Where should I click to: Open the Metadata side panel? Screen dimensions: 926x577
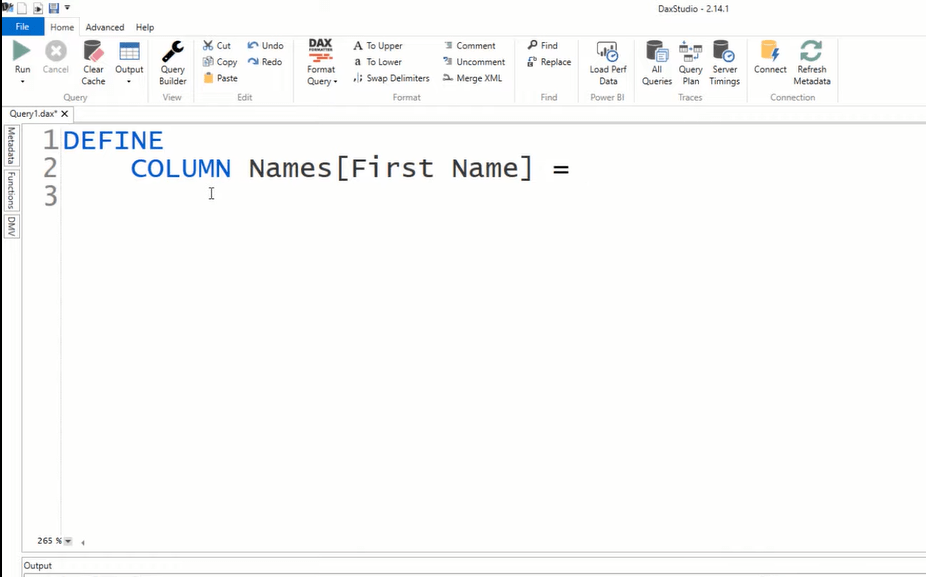coord(11,145)
